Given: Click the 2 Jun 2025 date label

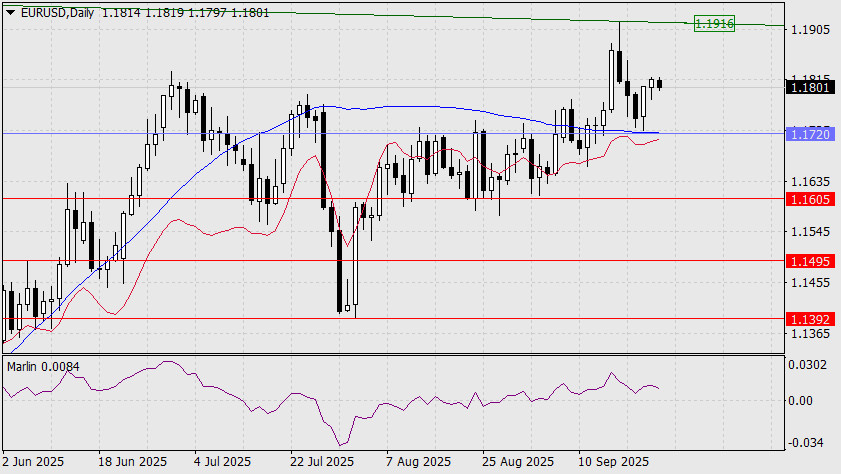Looking at the screenshot, I should coord(34,462).
